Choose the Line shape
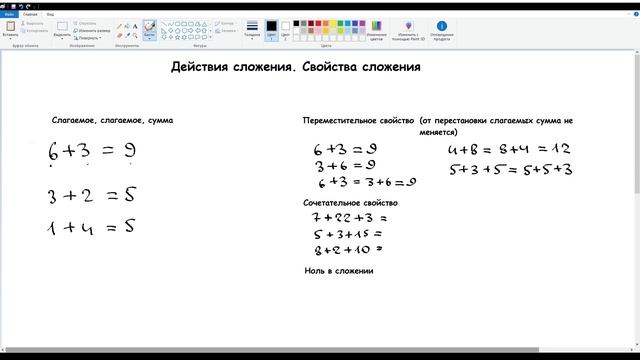The width and height of the screenshot is (640, 360). tap(164, 24)
